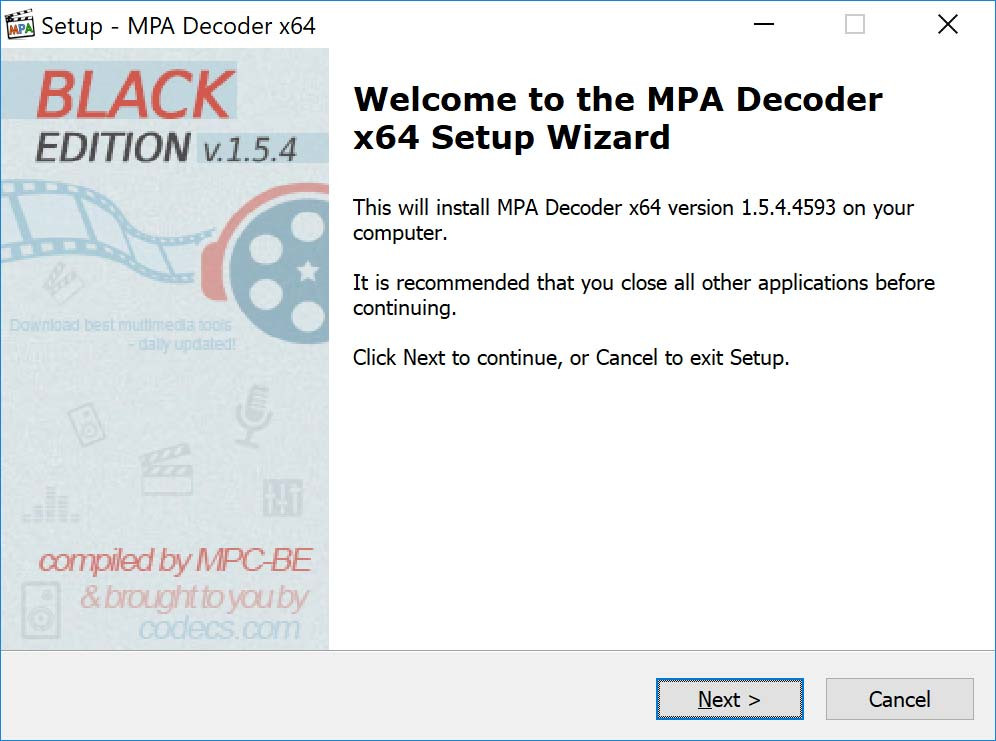Click the 'compiled by MPC-BE' text
This screenshot has height=741, width=996.
(175, 560)
